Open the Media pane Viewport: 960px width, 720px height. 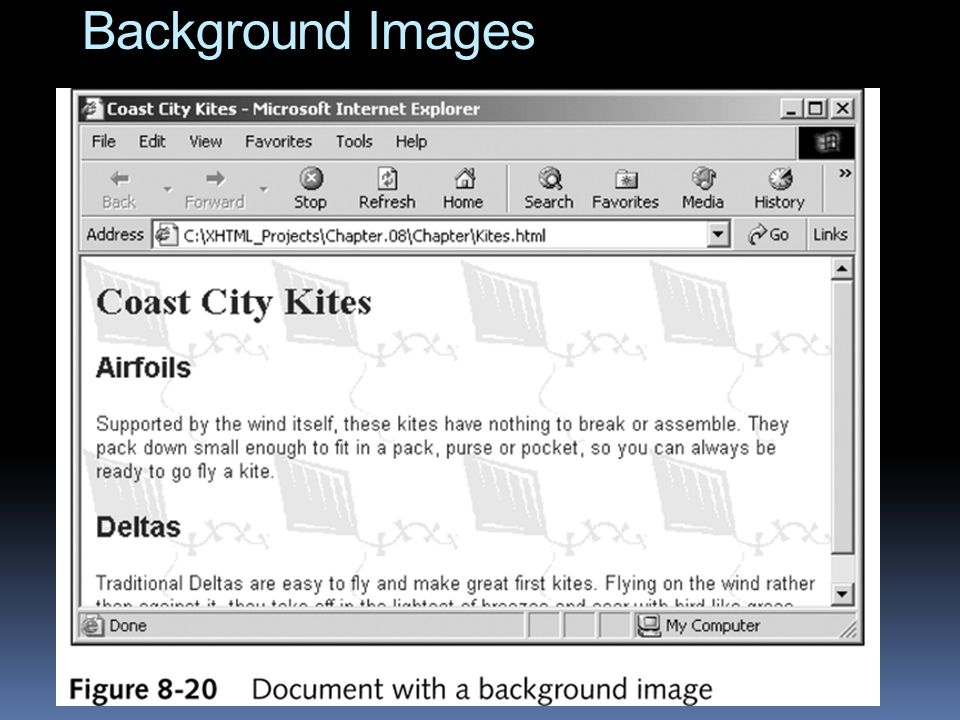[x=703, y=189]
